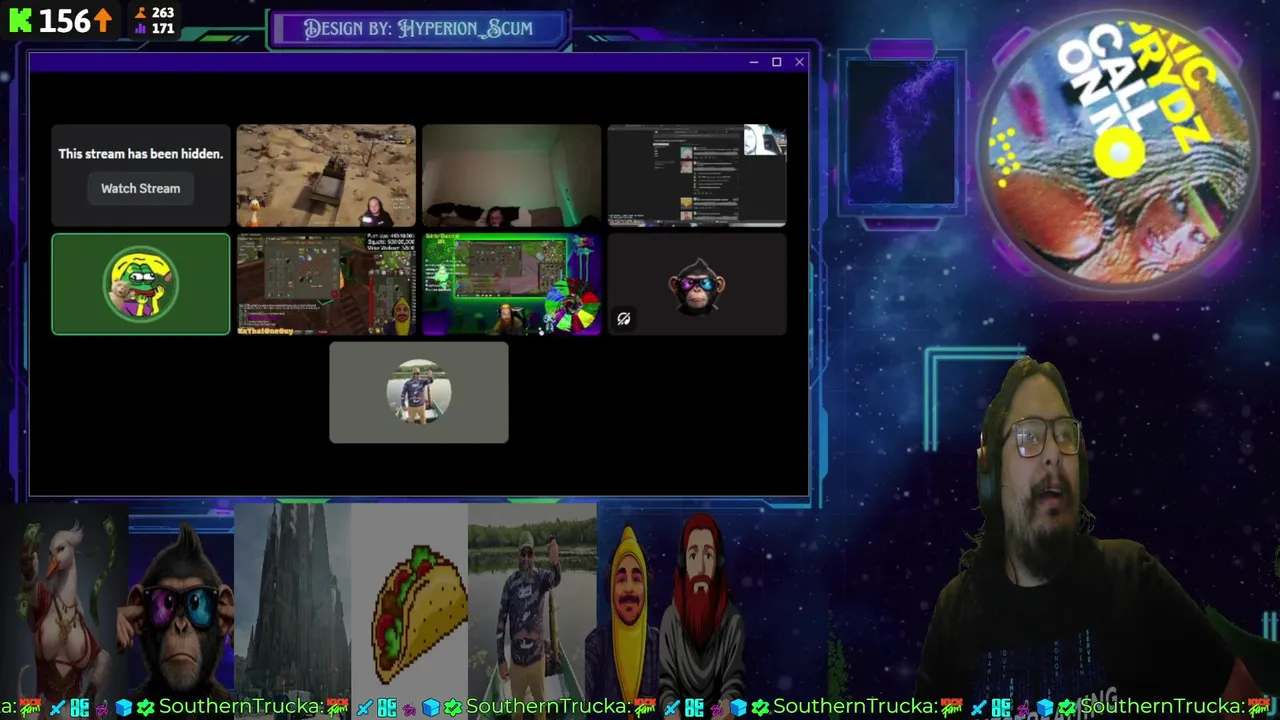Select the monkey with sunglasses call tile

[x=697, y=284]
